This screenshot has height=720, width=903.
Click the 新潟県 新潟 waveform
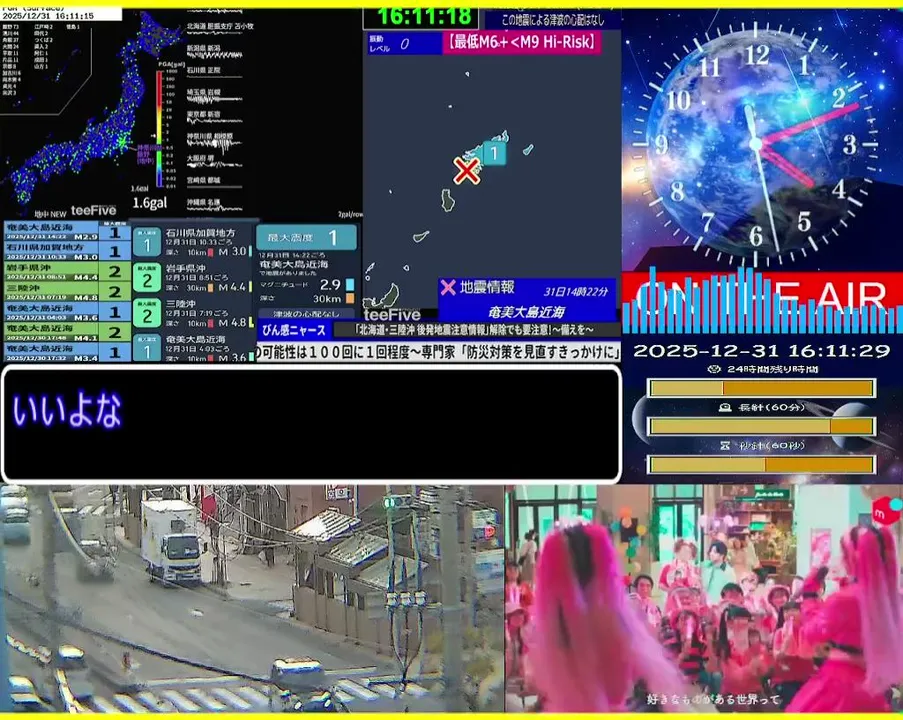pos(214,55)
